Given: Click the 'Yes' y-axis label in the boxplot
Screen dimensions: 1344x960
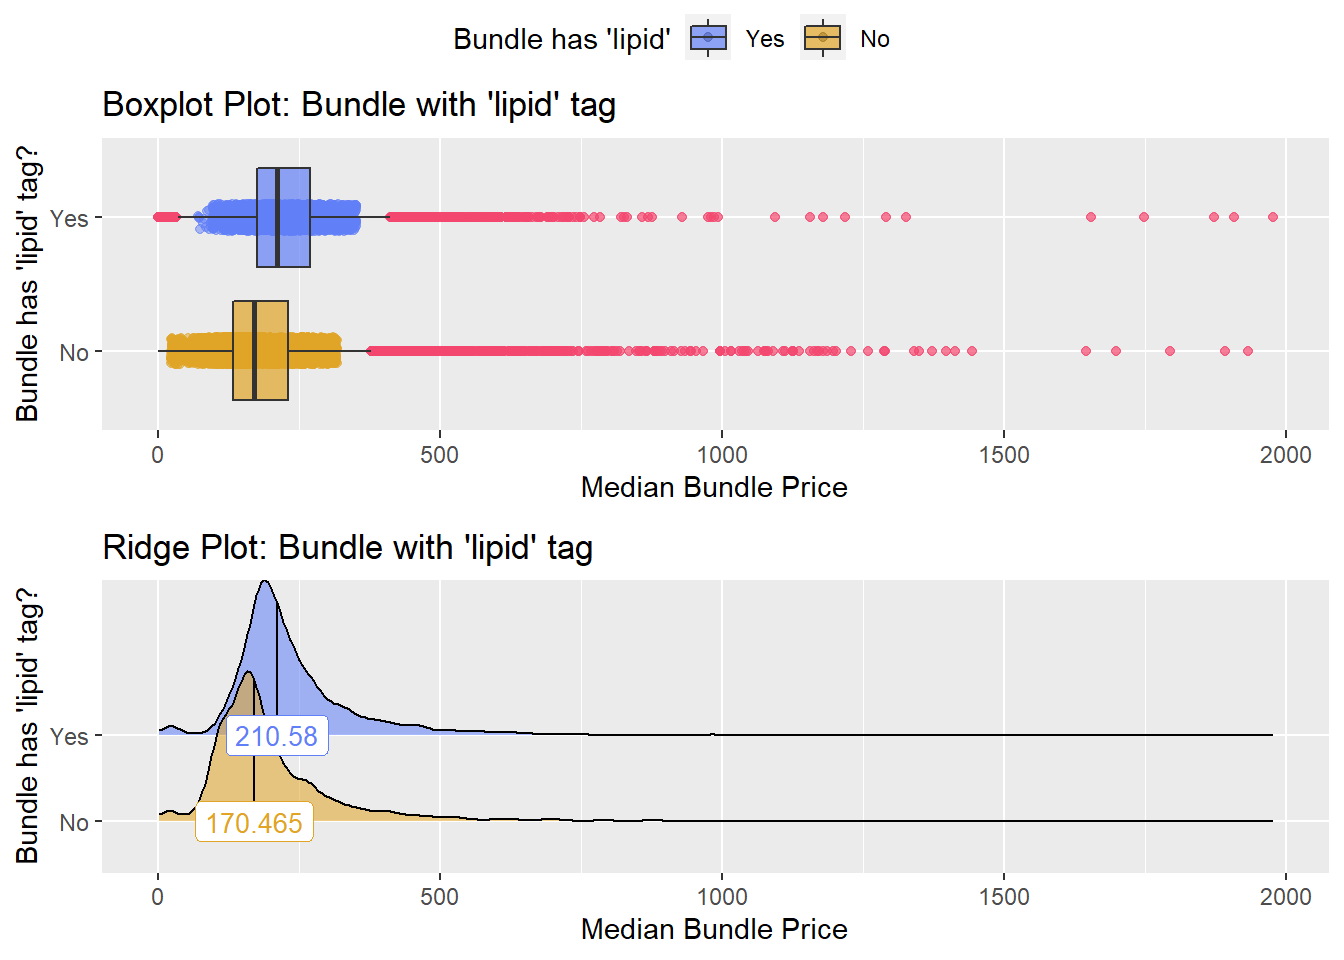Looking at the screenshot, I should point(69,218).
